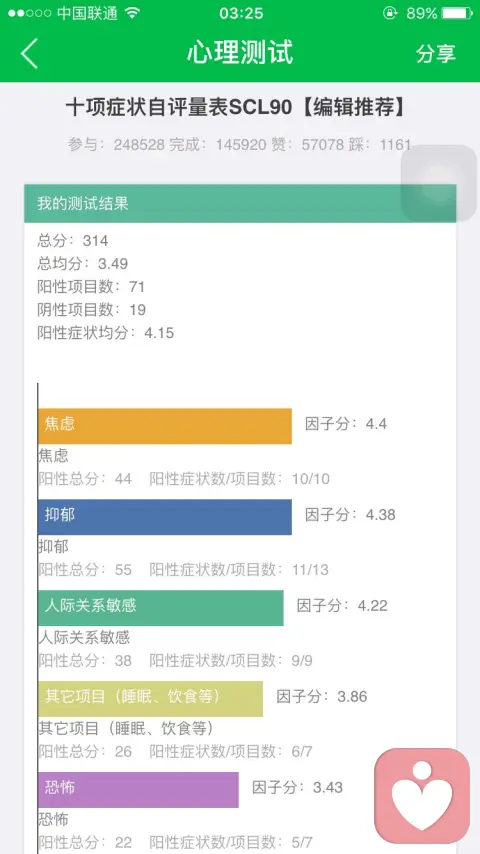This screenshot has width=480, height=854.
Task: Tap the gray AssistiveTouch floating button
Action: (439, 183)
